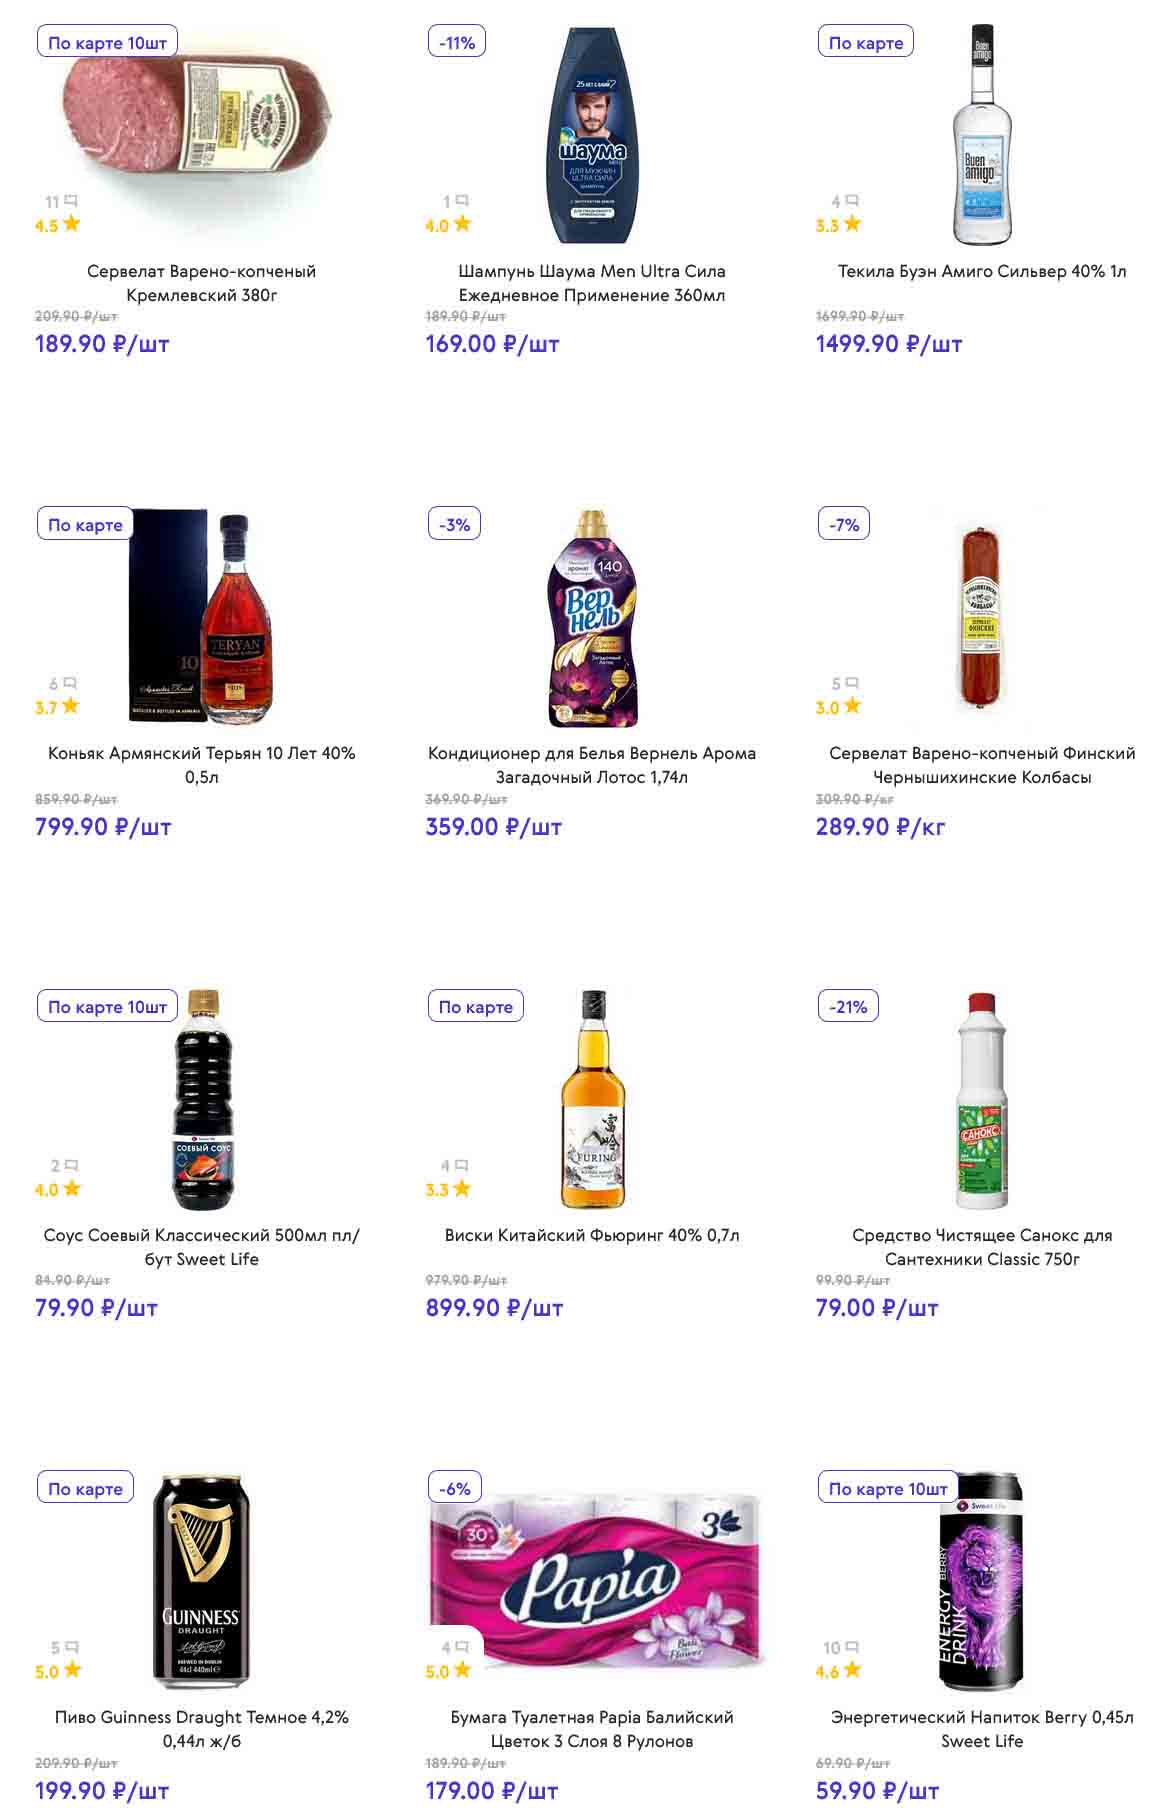Image resolution: width=1161 pixels, height=1815 pixels.
Task: Click the 899.90 ₽ price of Фьюринг whisky
Action: [494, 1308]
